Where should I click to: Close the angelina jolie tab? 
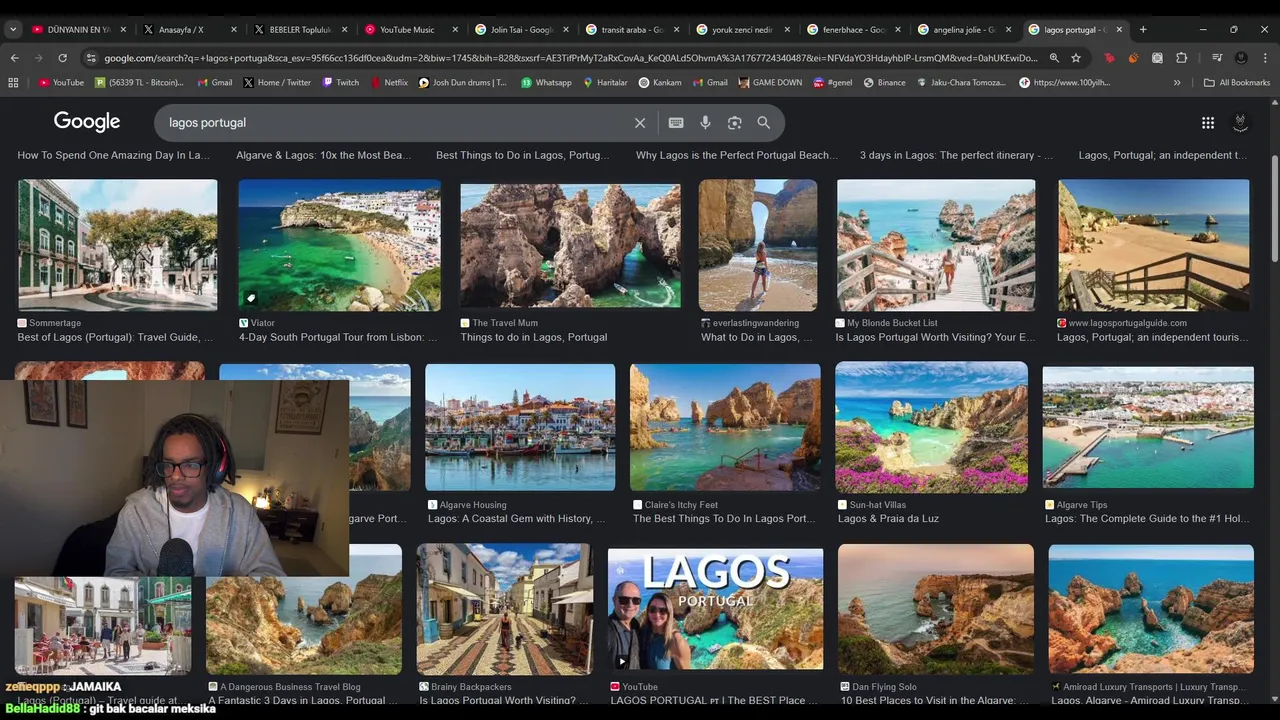1008,29
